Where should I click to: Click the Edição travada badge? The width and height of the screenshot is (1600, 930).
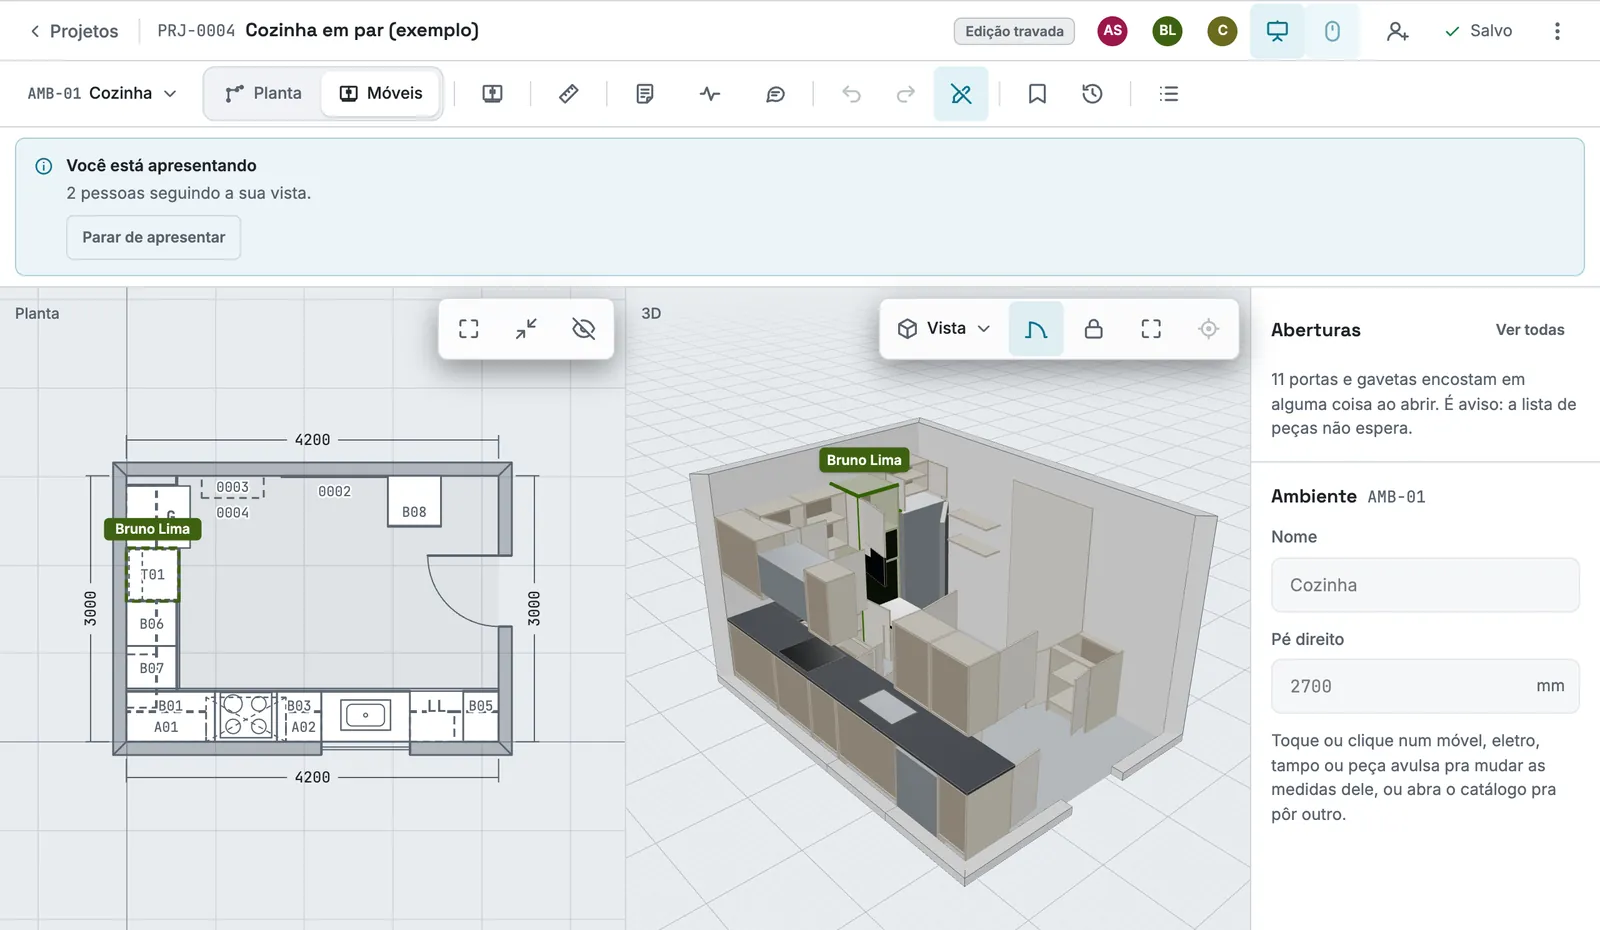[1014, 31]
